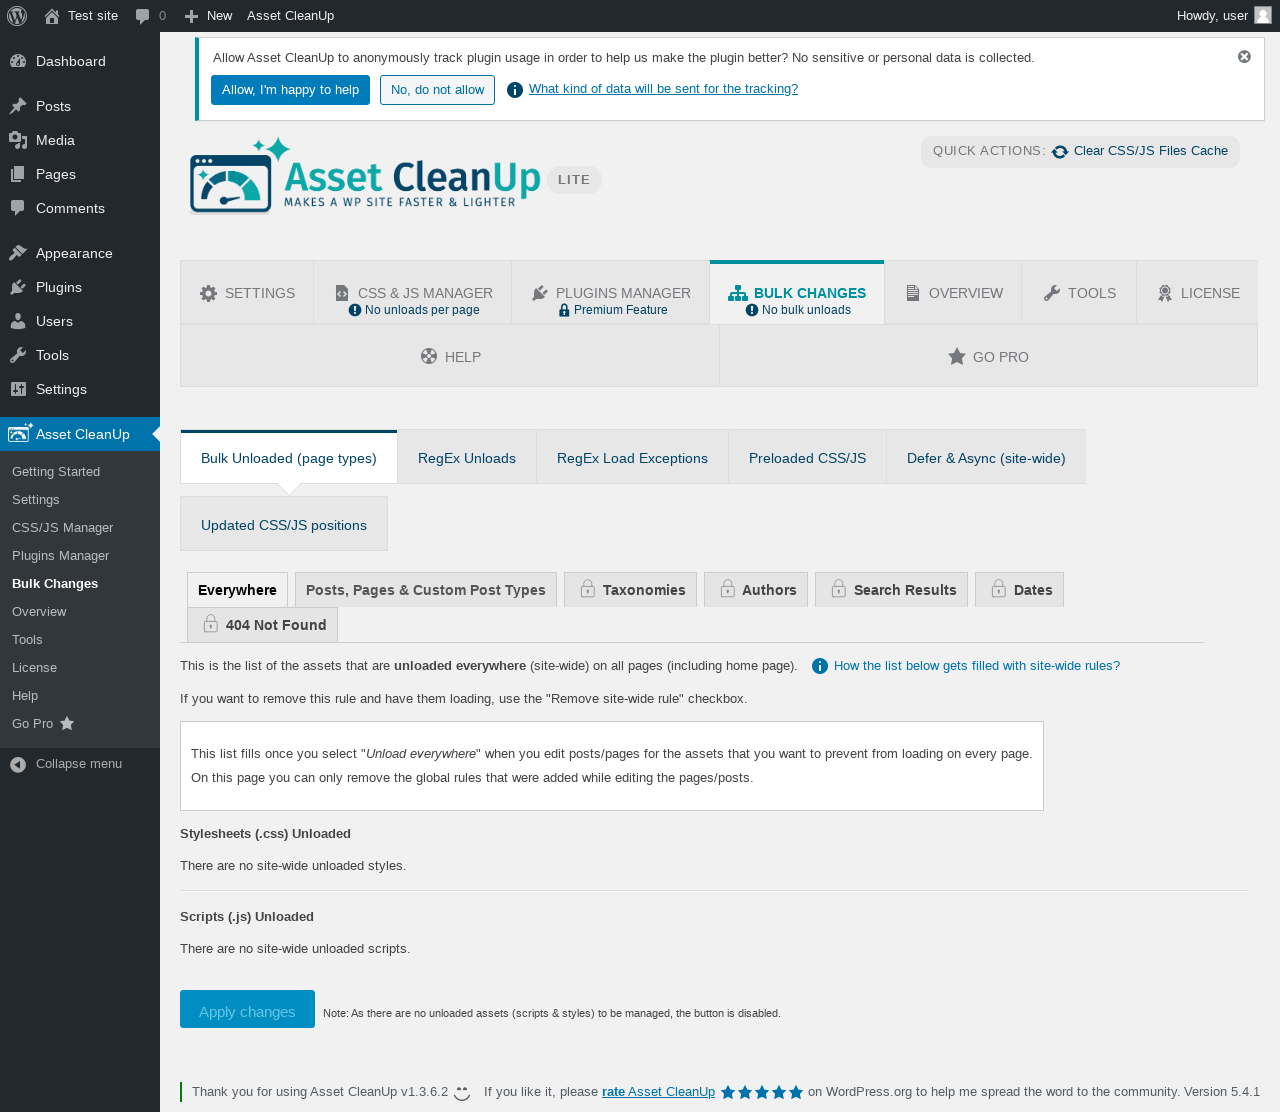
Task: Click info icon beside site-wide rules link
Action: [820, 666]
